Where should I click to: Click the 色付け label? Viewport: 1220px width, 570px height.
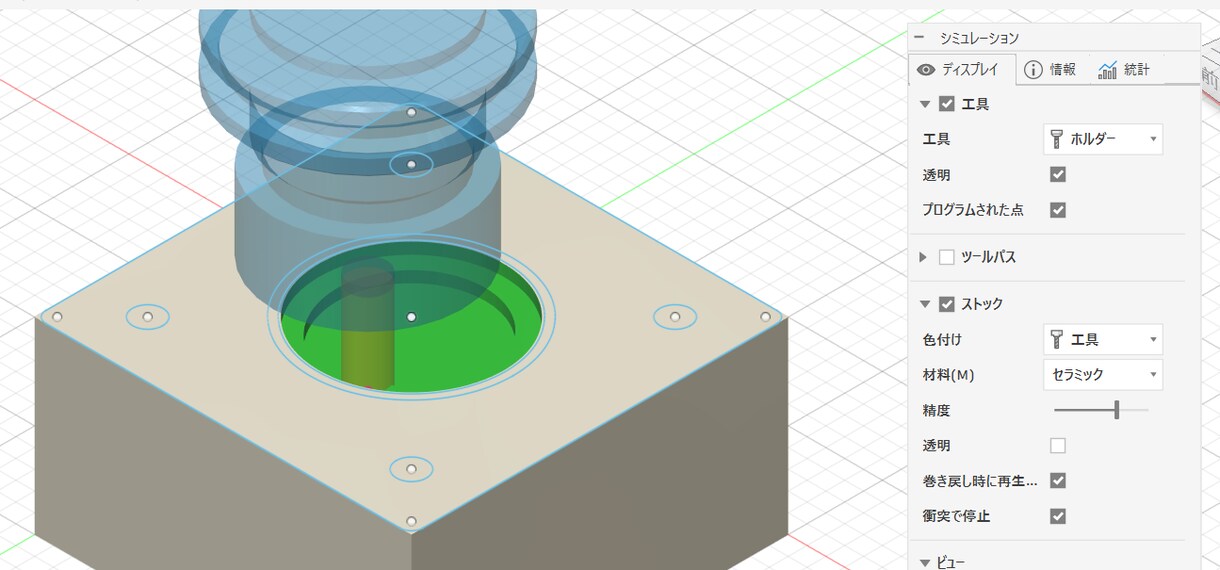coord(941,340)
